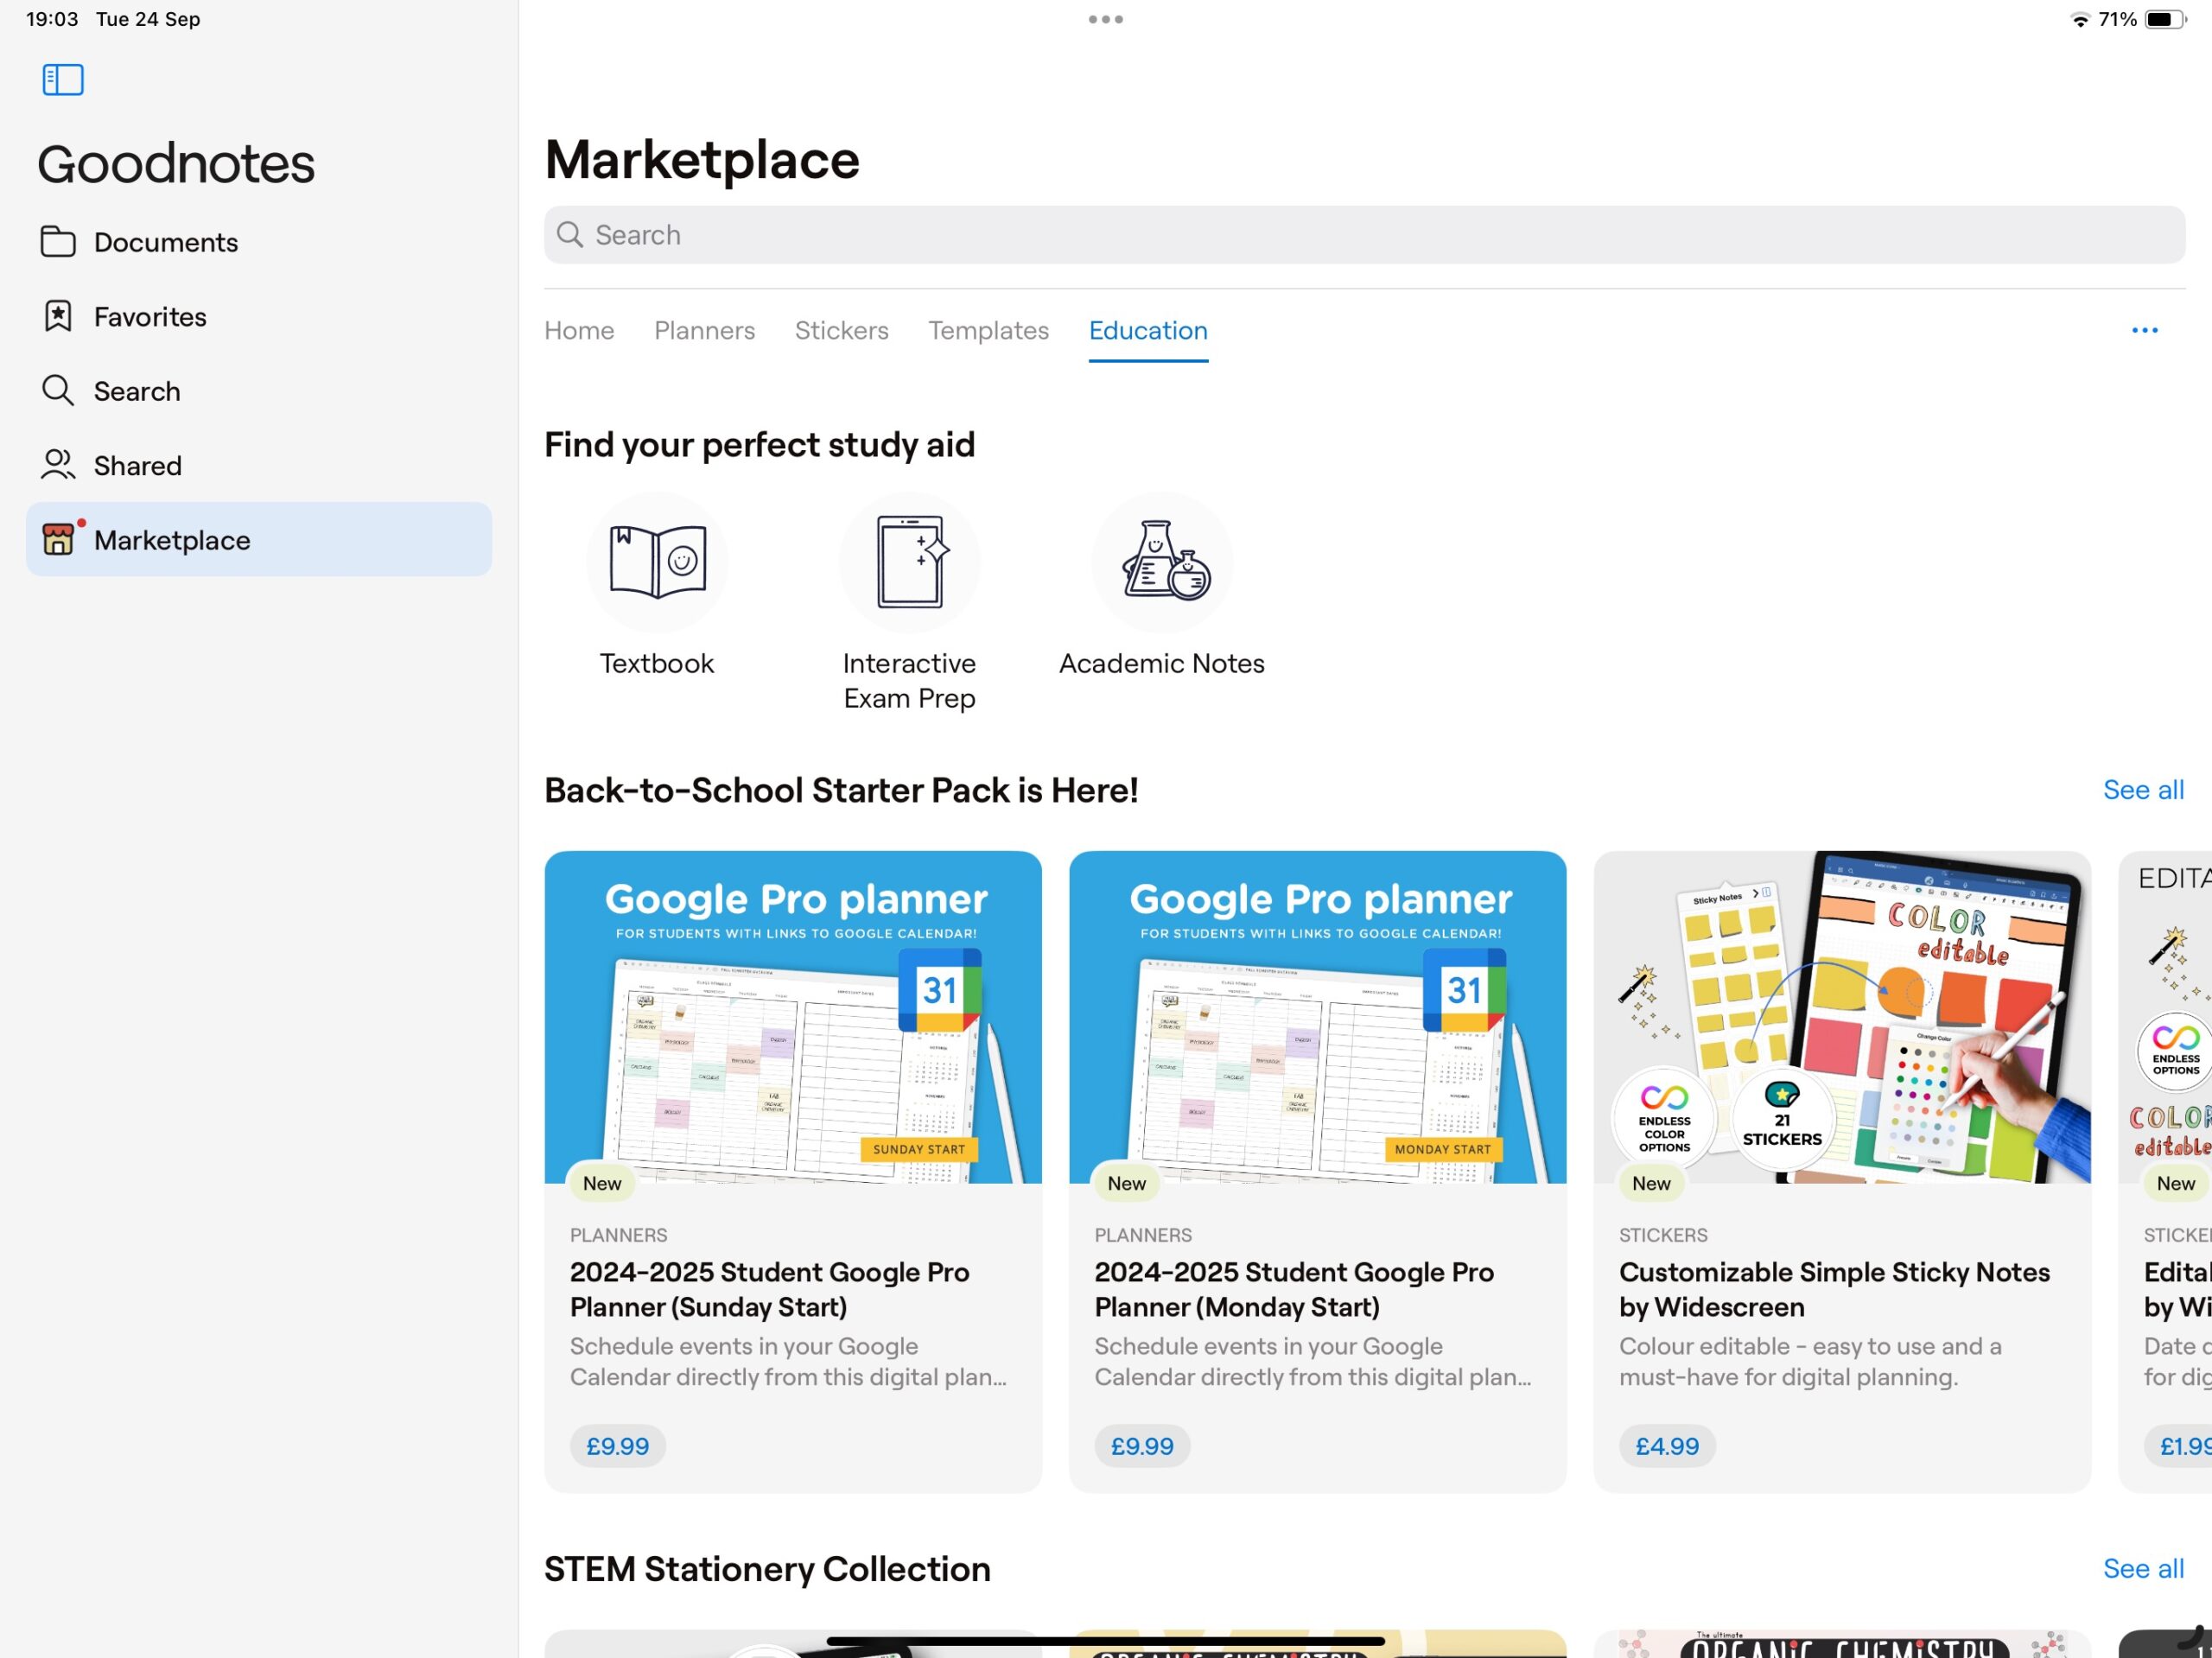This screenshot has width=2212, height=1658.
Task: Buy Sticky Notes for £4.99
Action: [1667, 1446]
